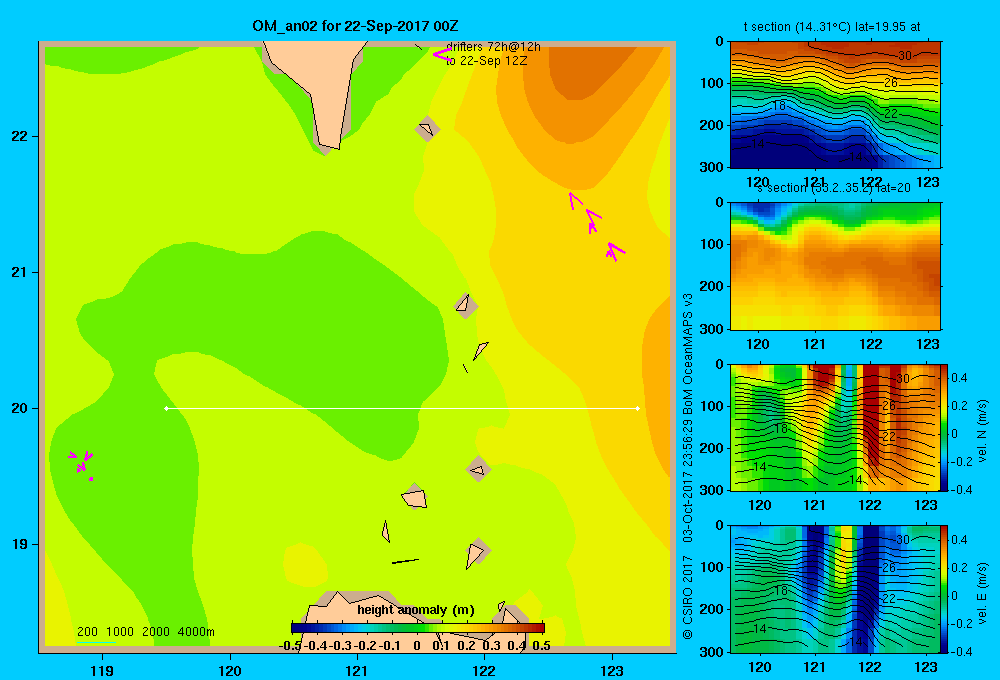
Task: Click latitude label 21 on main map axis
Action: pyautogui.click(x=20, y=272)
